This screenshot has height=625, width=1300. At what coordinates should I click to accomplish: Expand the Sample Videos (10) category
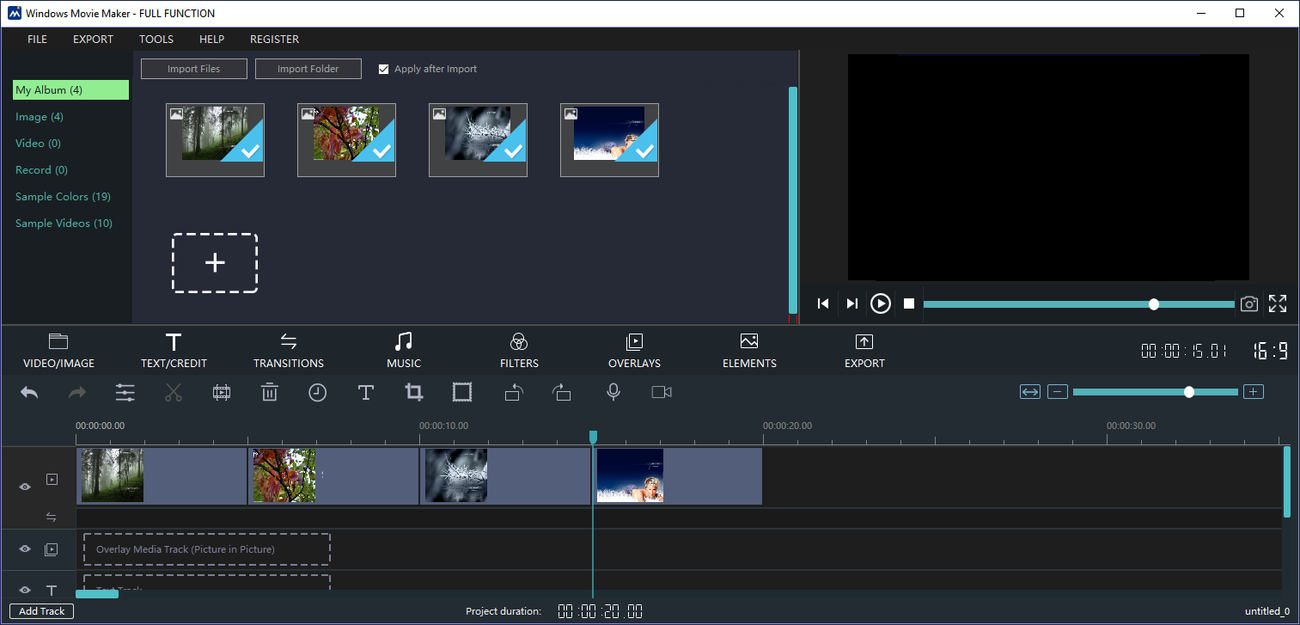tap(64, 224)
